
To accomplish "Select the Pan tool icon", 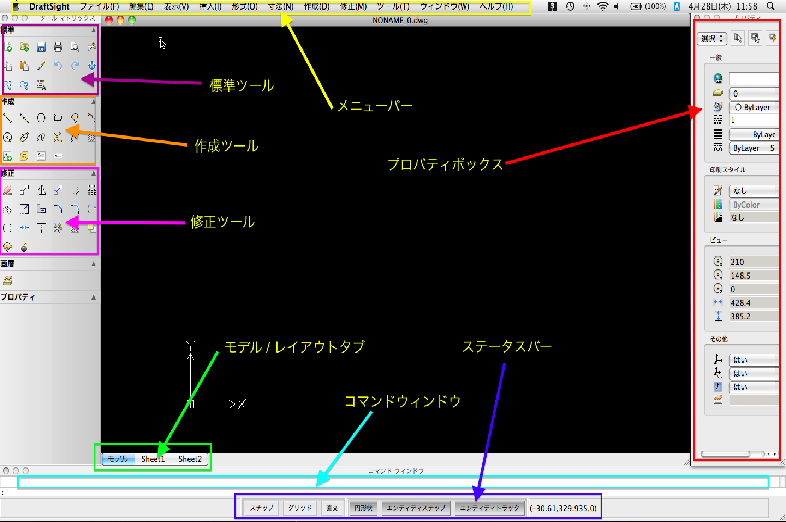I will coord(91,66).
